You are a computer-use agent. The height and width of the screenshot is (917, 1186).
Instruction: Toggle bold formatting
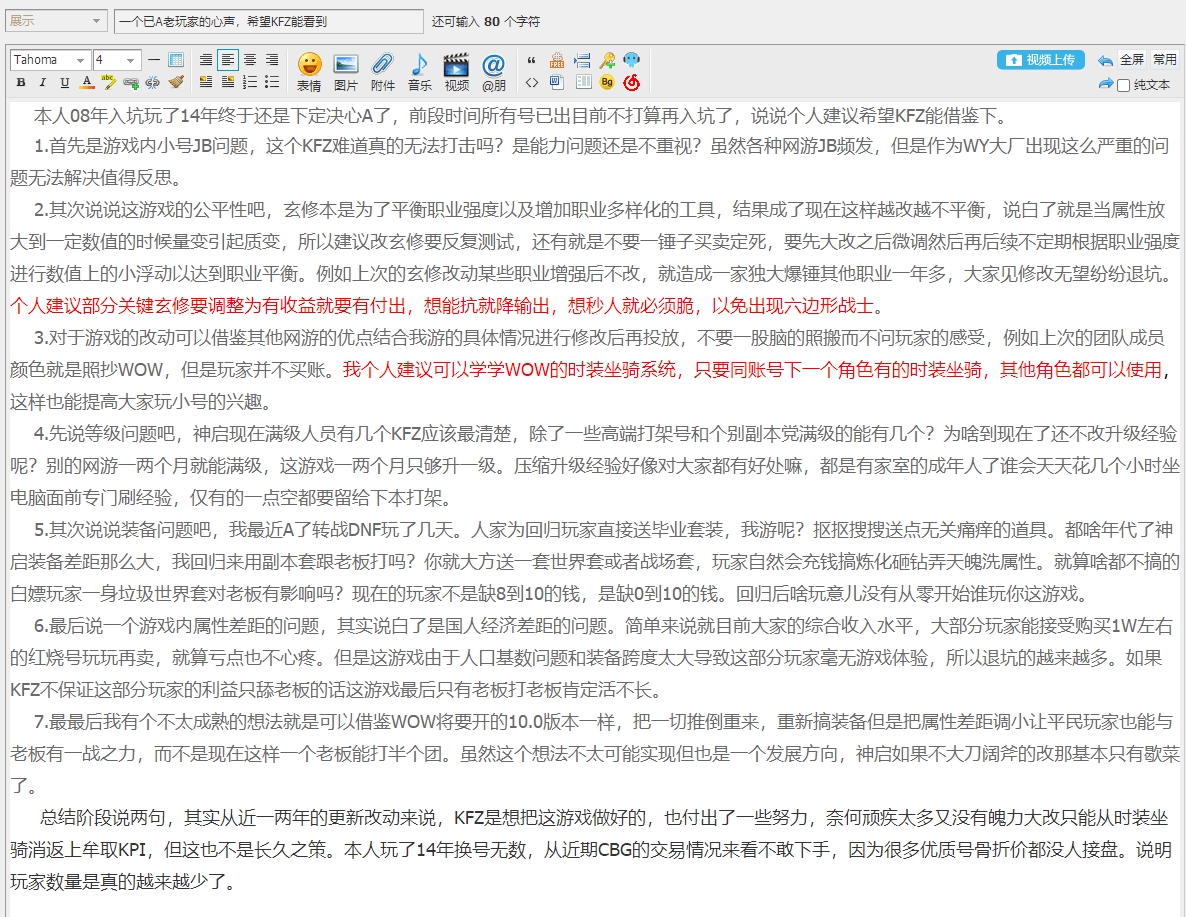(21, 82)
